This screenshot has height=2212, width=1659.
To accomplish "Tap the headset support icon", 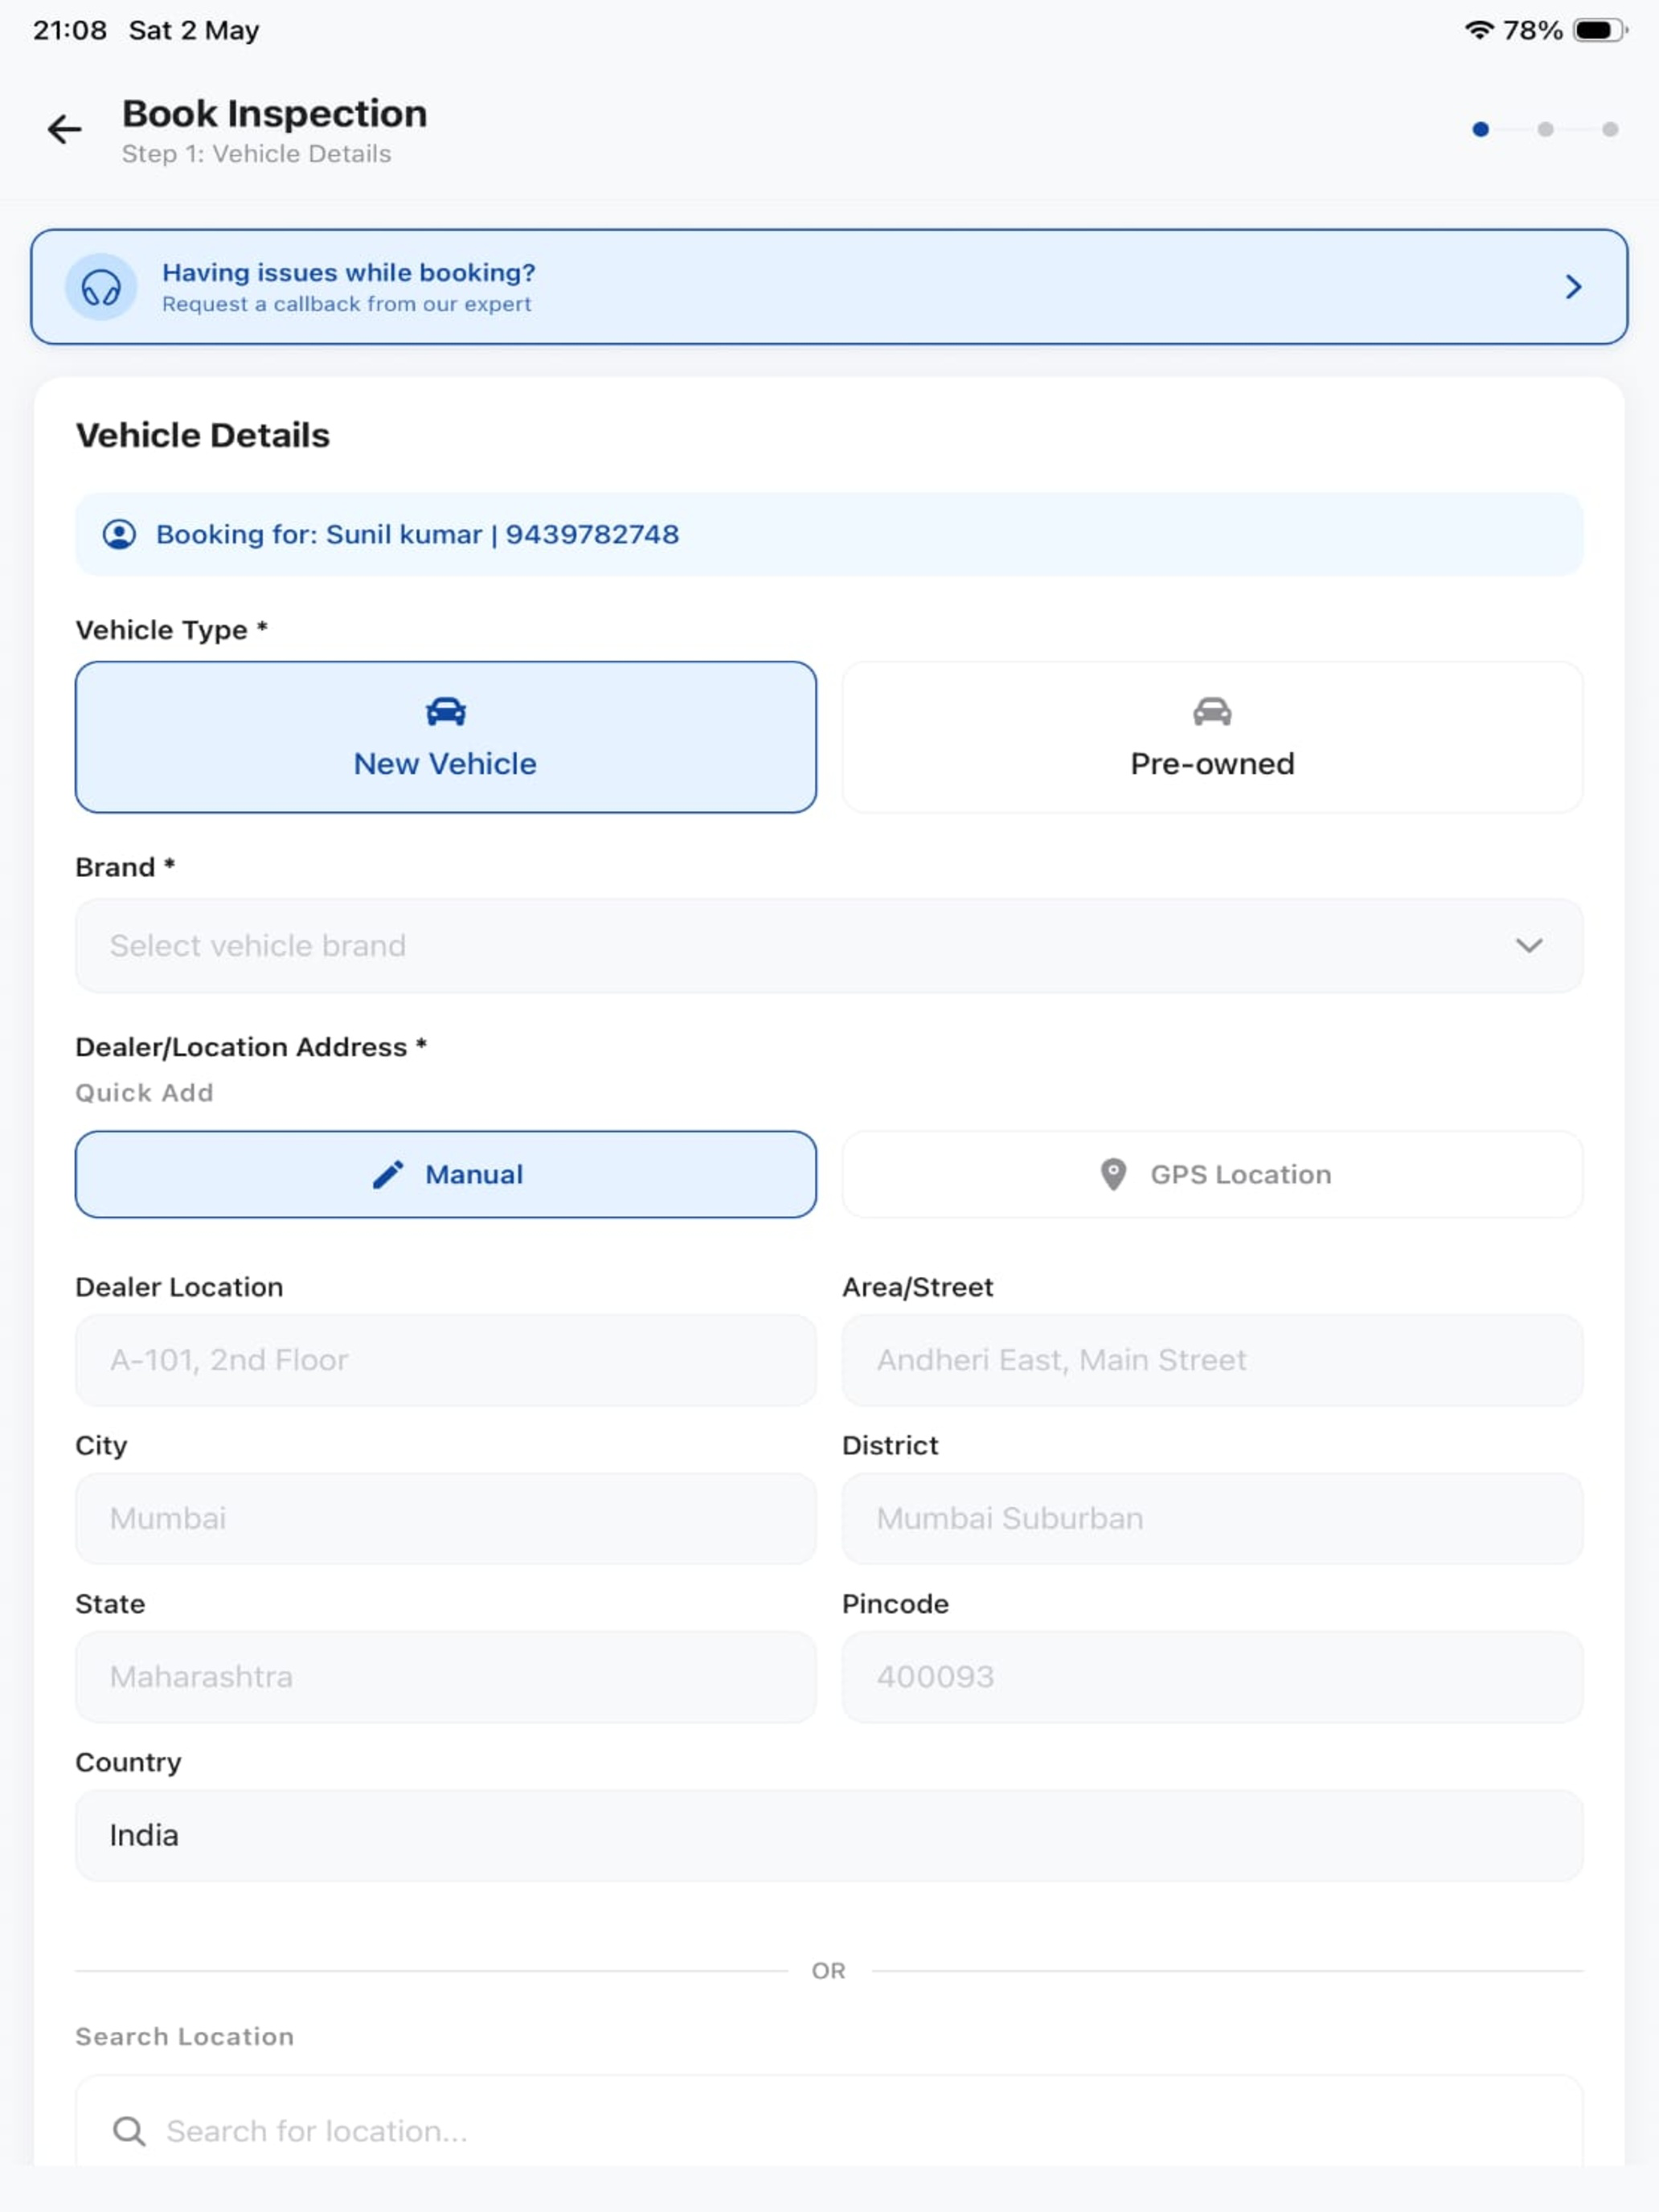I will pyautogui.click(x=101, y=288).
